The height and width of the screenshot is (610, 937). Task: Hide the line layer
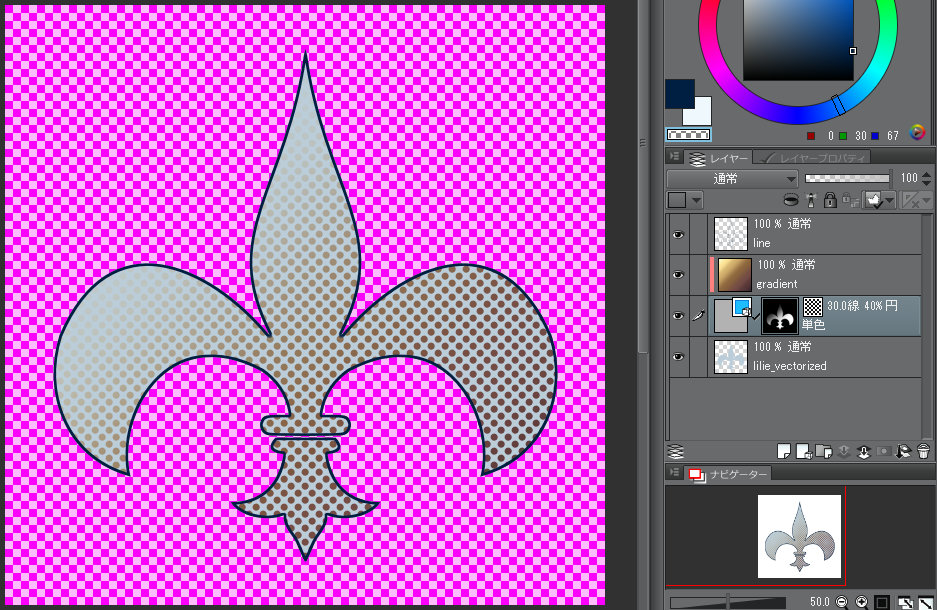678,234
